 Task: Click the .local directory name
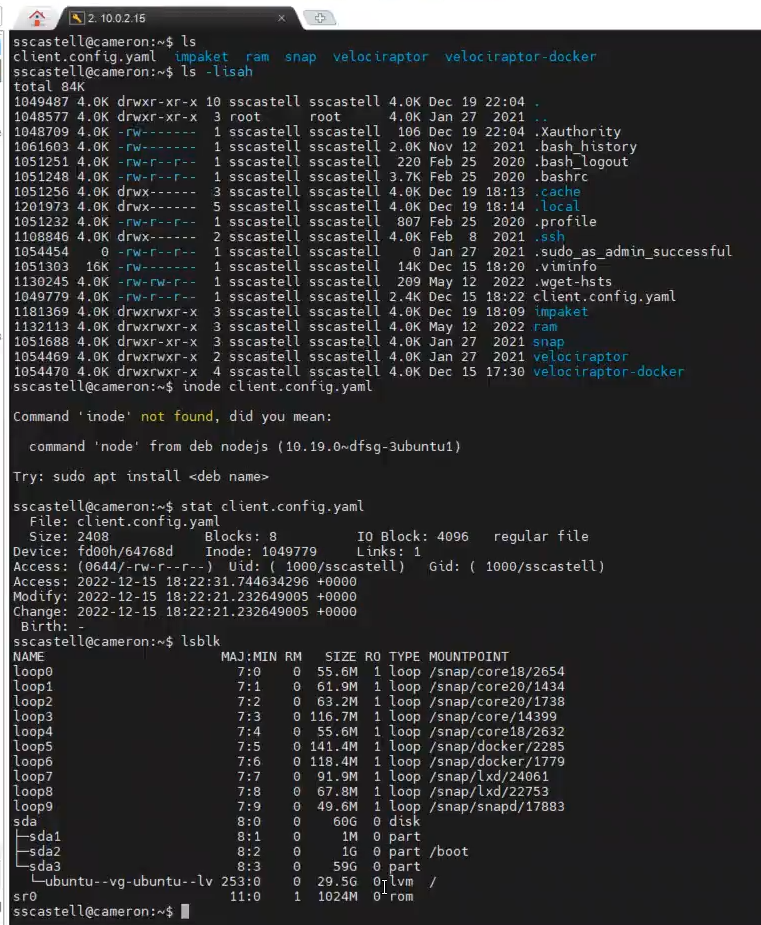pyautogui.click(x=557, y=206)
